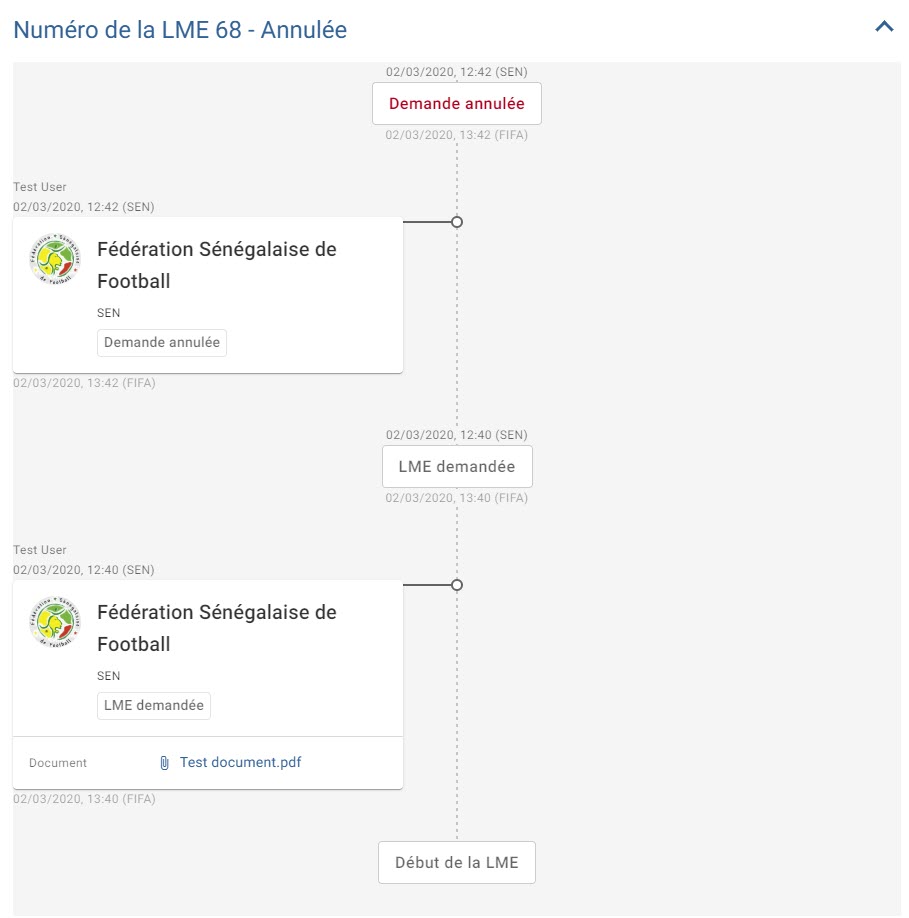Click the LME demandée tag in federation card
This screenshot has width=909, height=918.
pyautogui.click(x=153, y=705)
